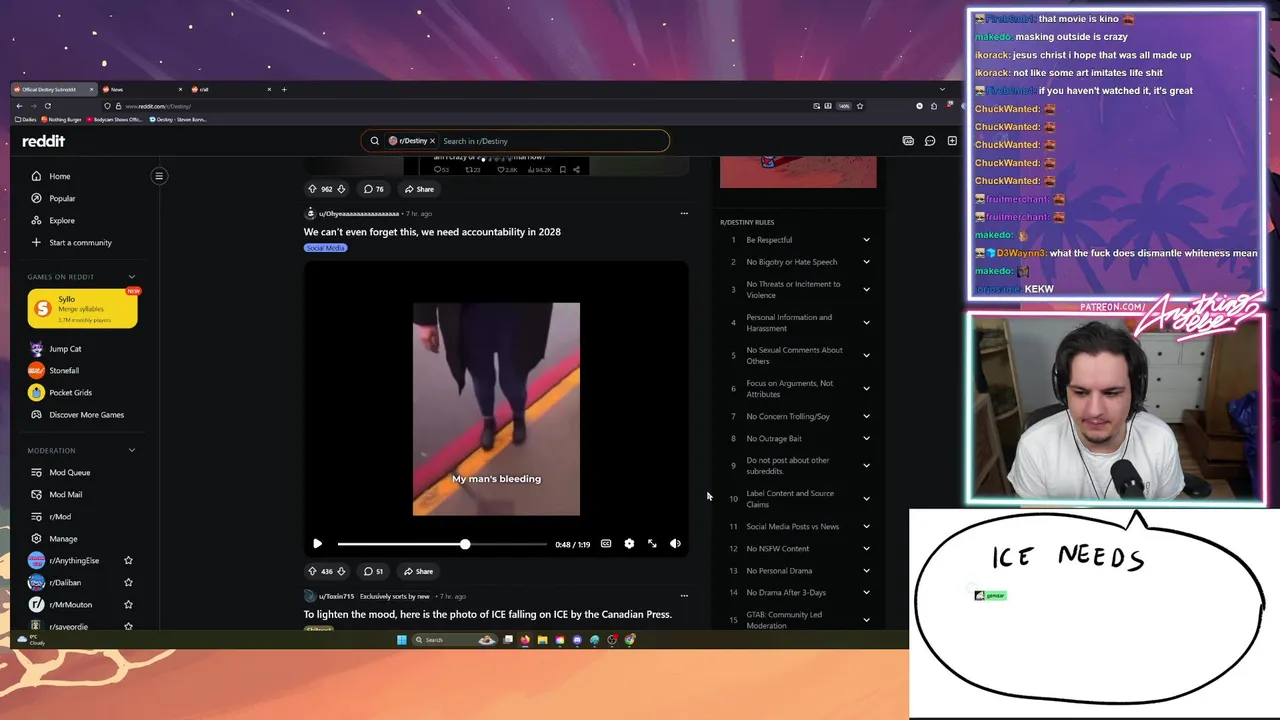Downvote the post with 962 votes
This screenshot has width=1280, height=720.
coord(341,189)
